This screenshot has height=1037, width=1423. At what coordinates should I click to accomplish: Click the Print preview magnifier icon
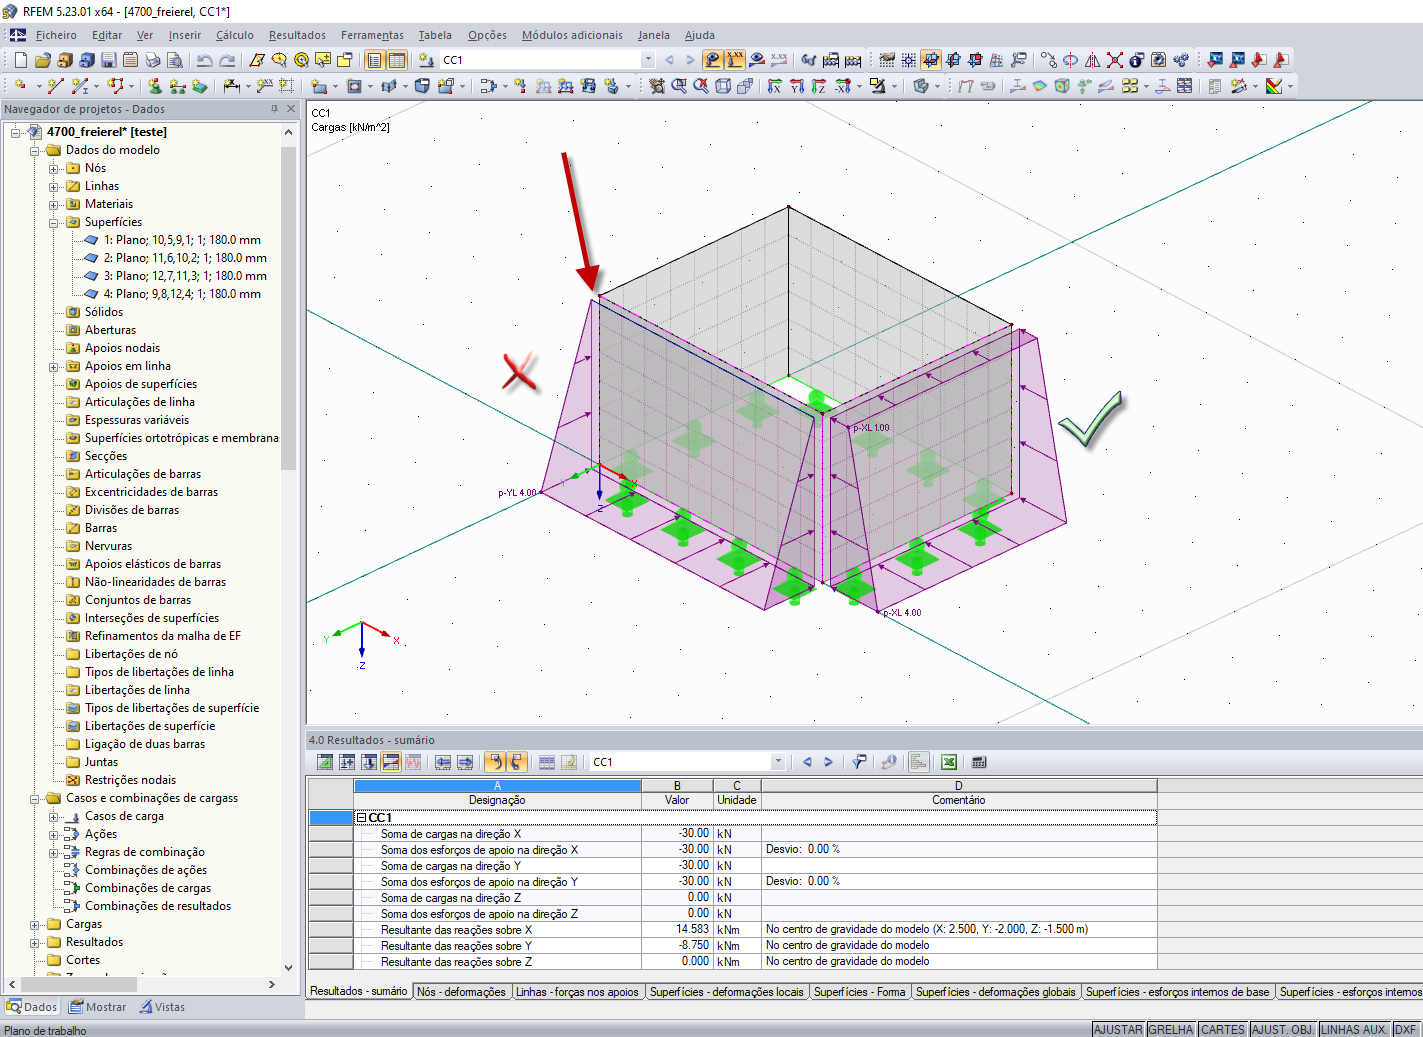[175, 60]
